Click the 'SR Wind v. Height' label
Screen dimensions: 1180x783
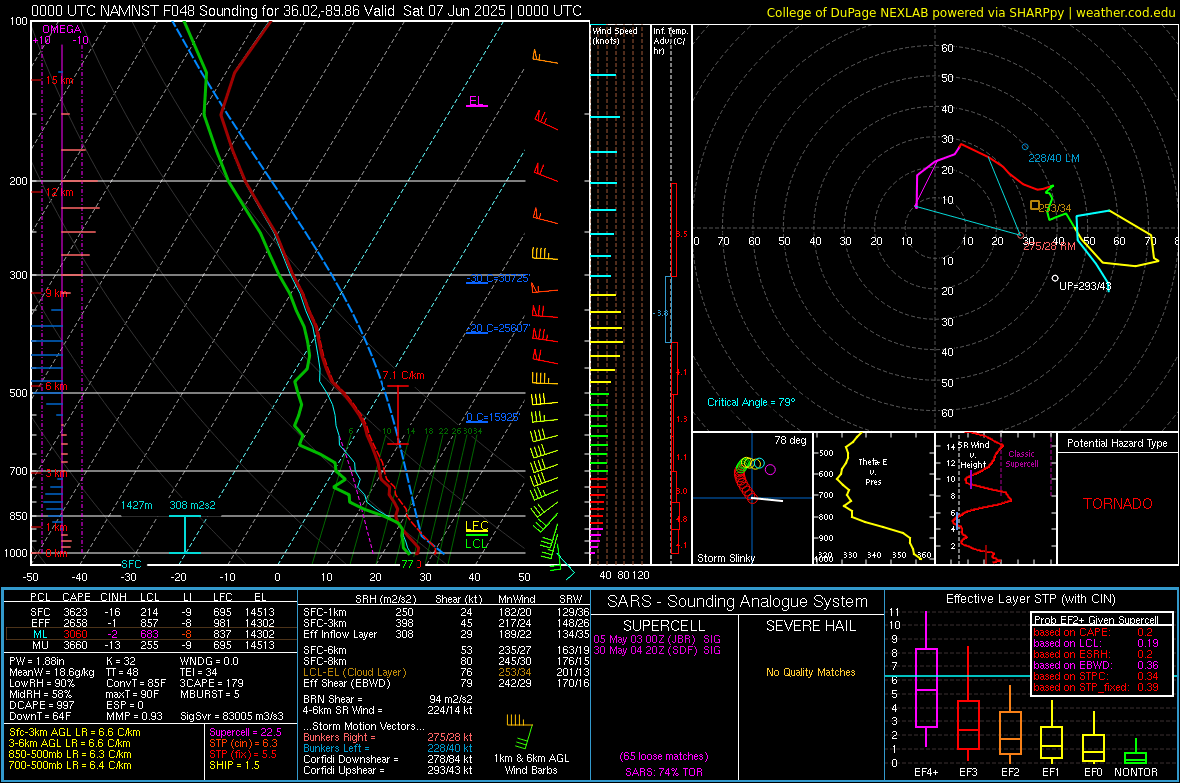click(x=973, y=455)
